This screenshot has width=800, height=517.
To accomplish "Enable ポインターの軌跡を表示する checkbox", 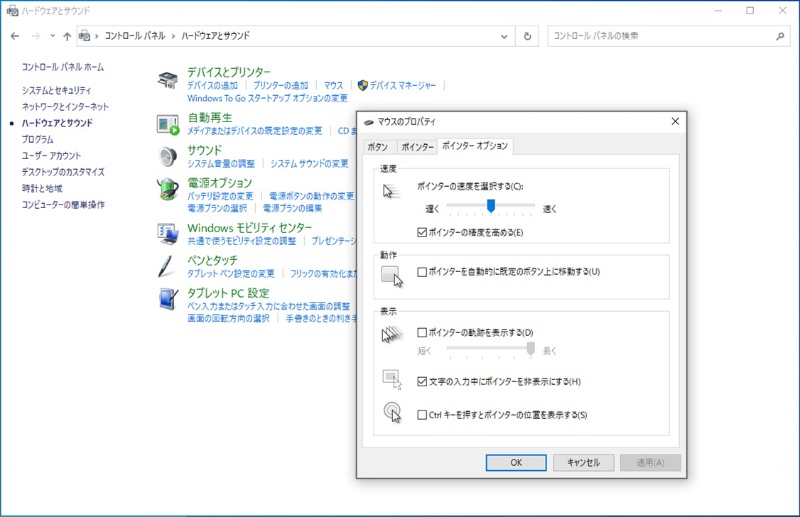I will tap(422, 332).
